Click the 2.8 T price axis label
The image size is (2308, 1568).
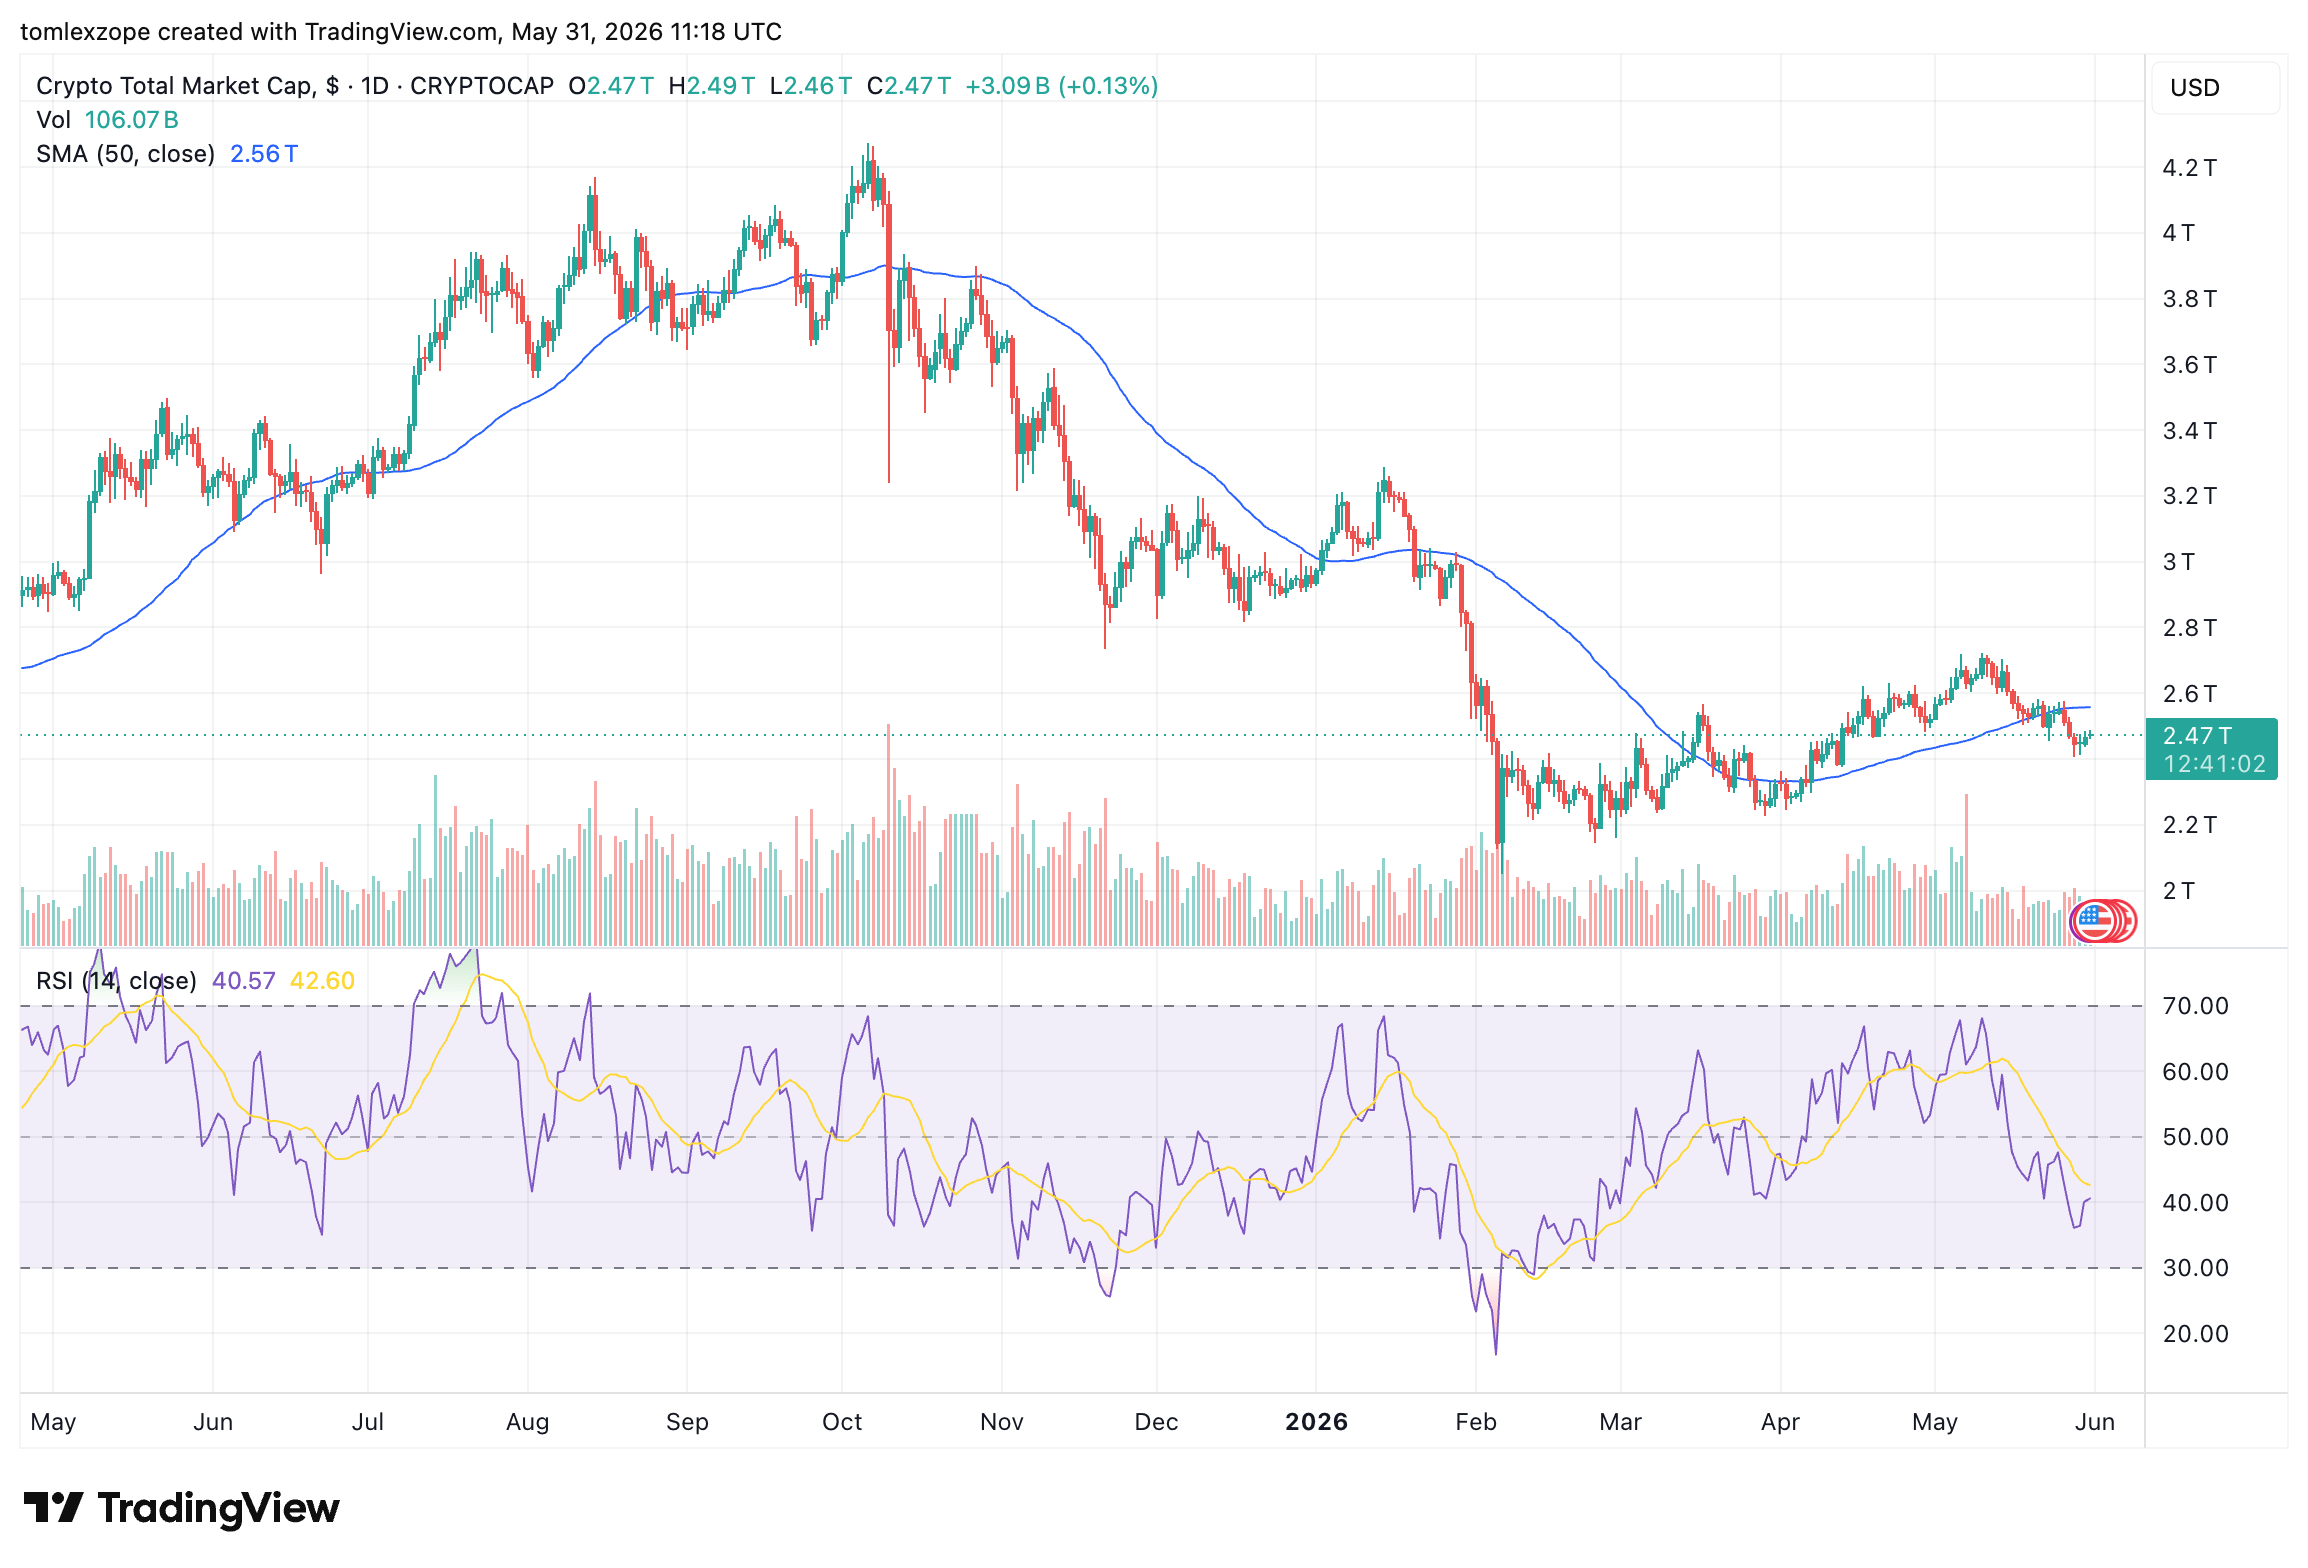tap(2189, 628)
